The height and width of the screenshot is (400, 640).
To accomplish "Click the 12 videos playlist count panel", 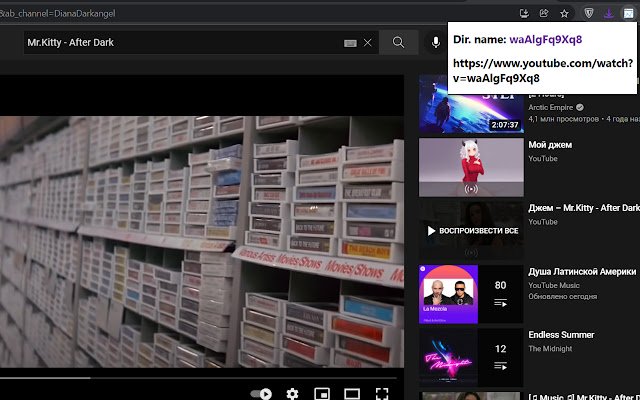I will pos(500,358).
